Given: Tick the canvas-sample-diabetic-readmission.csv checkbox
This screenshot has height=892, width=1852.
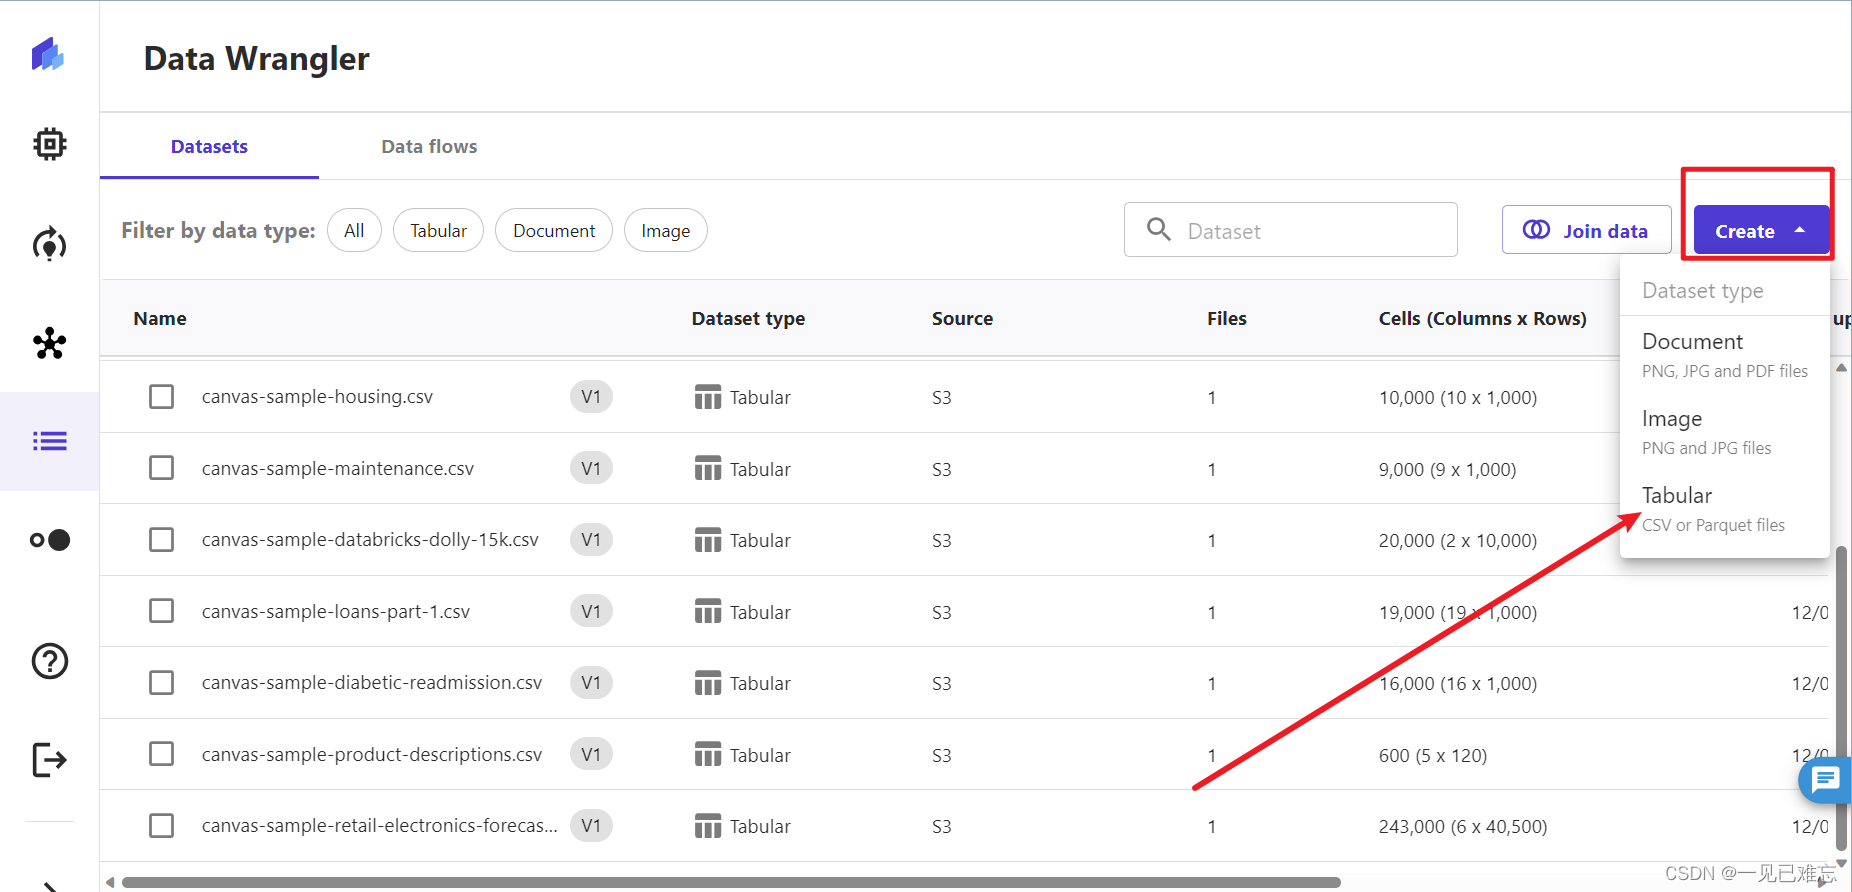Looking at the screenshot, I should pos(161,683).
